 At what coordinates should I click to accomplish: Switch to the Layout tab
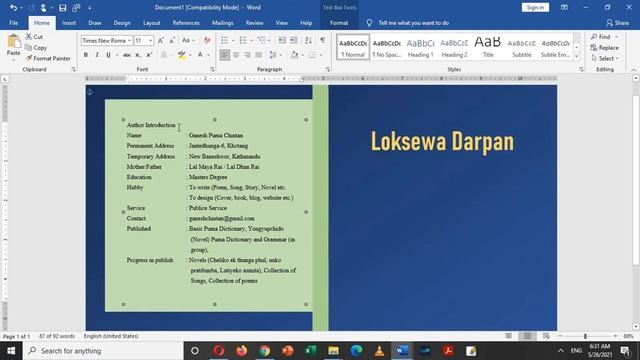point(151,23)
